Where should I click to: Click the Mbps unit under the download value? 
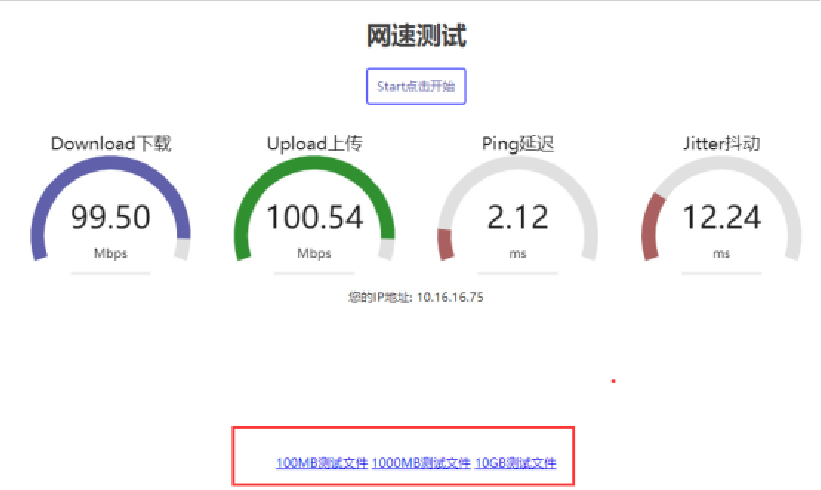[x=111, y=253]
